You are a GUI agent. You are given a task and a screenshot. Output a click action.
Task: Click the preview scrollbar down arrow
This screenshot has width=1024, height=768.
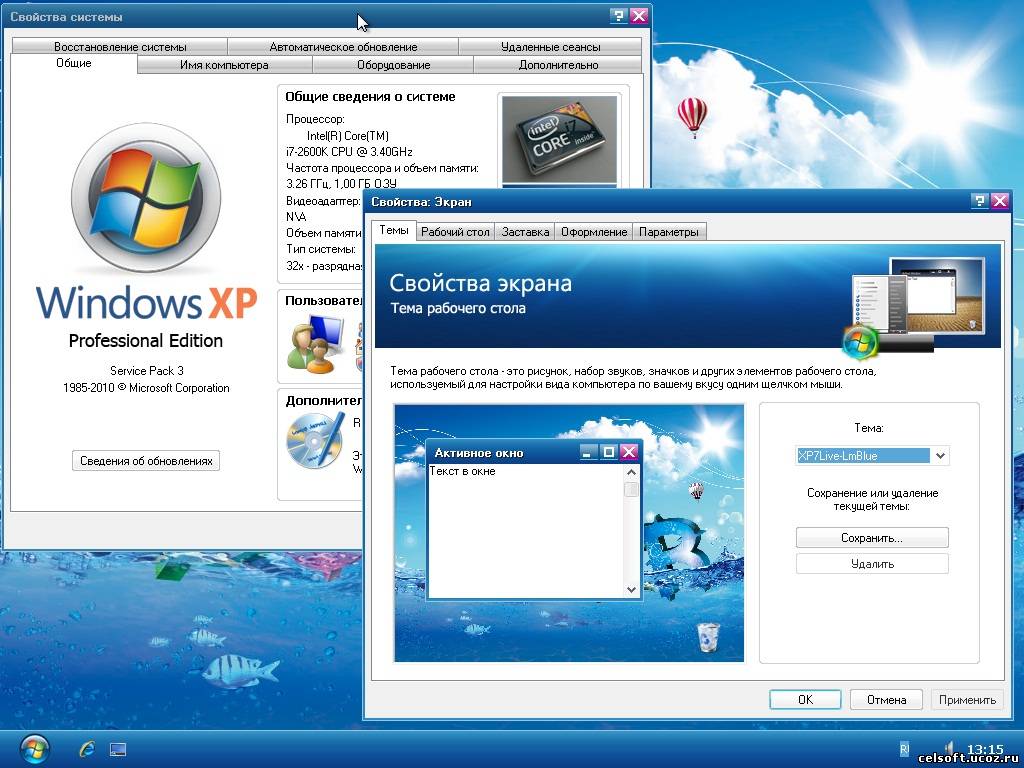tap(631, 589)
